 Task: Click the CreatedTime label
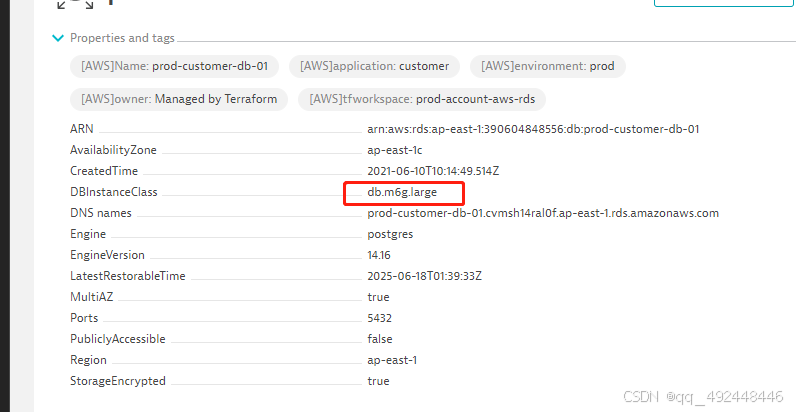point(104,171)
